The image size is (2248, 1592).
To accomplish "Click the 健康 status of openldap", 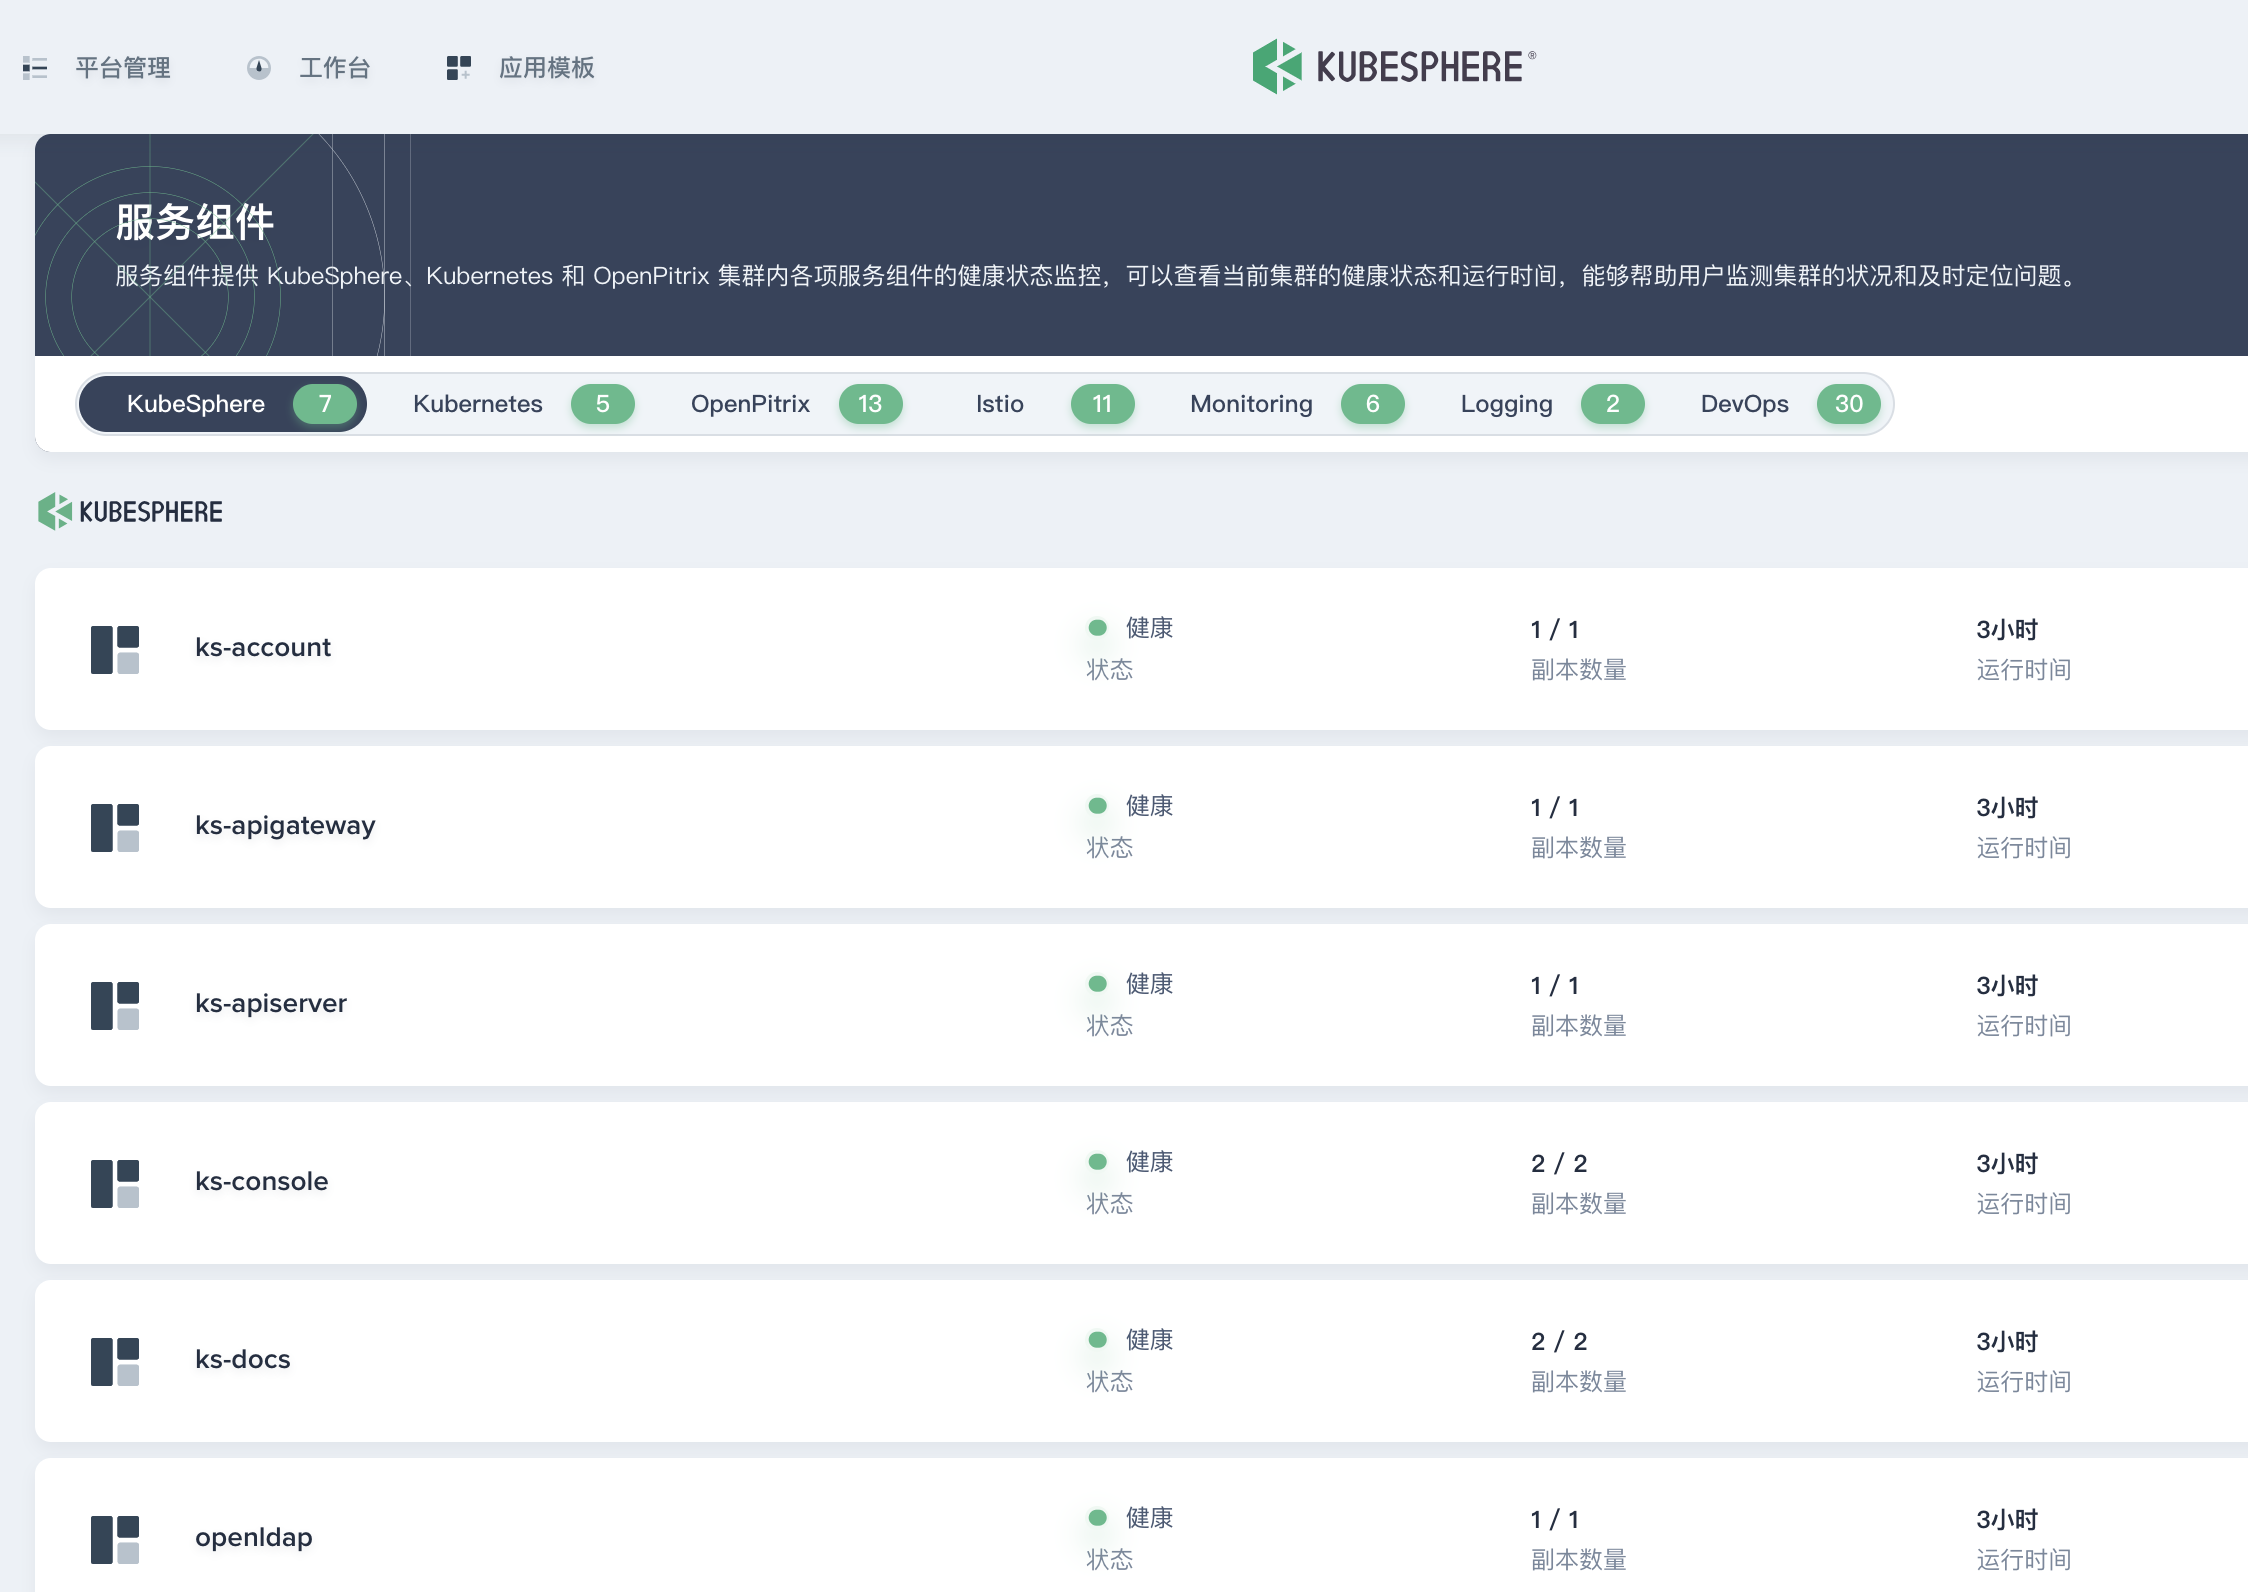I will click(1149, 1518).
